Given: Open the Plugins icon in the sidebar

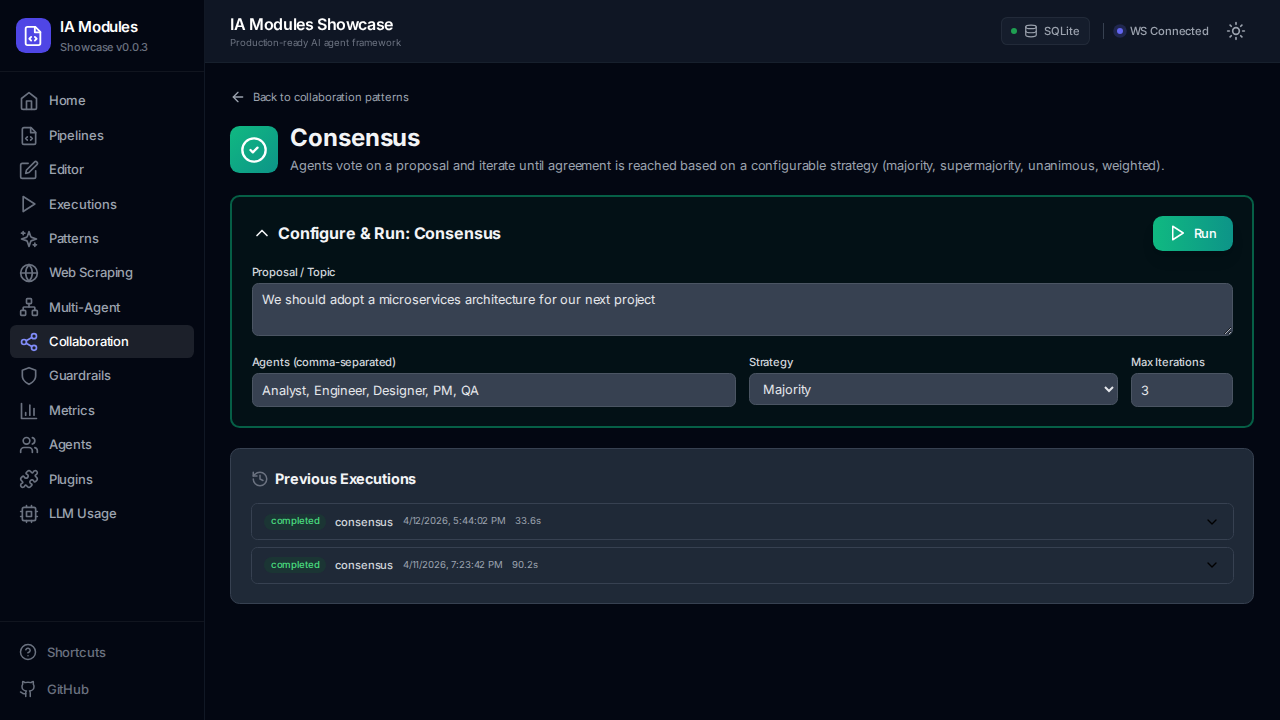Looking at the screenshot, I should click(31, 479).
